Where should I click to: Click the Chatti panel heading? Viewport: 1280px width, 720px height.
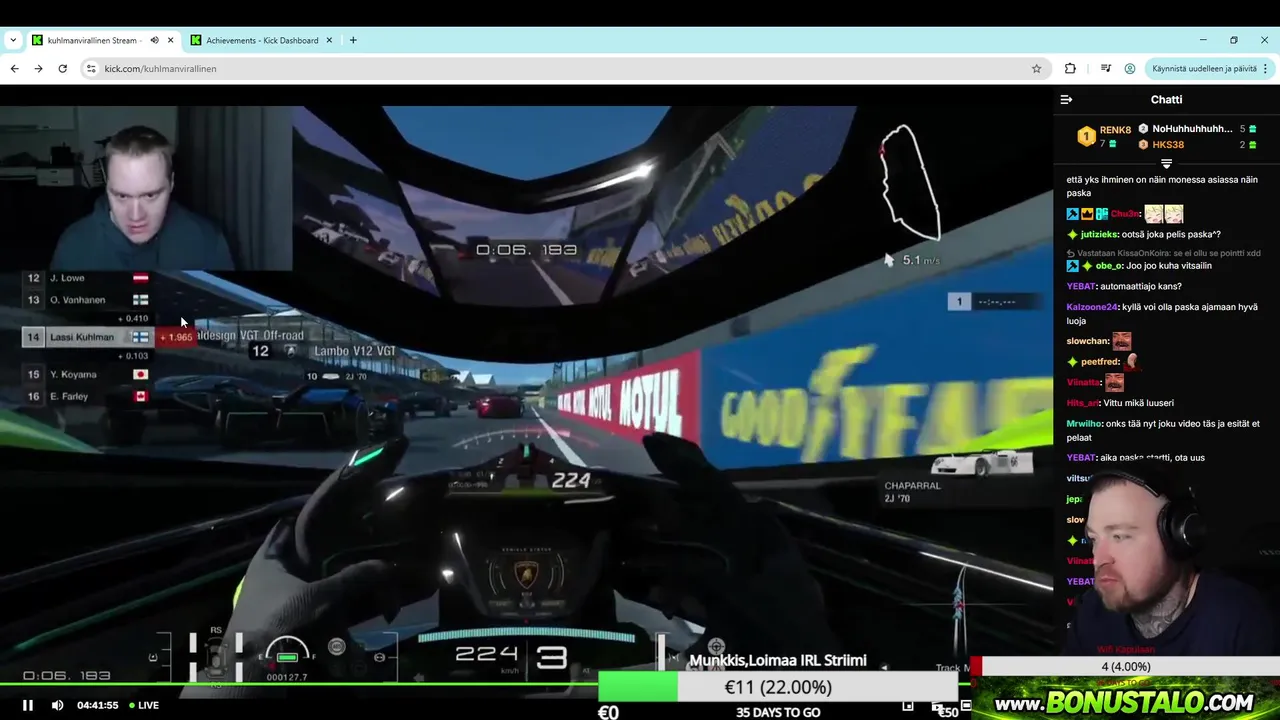tap(1166, 100)
